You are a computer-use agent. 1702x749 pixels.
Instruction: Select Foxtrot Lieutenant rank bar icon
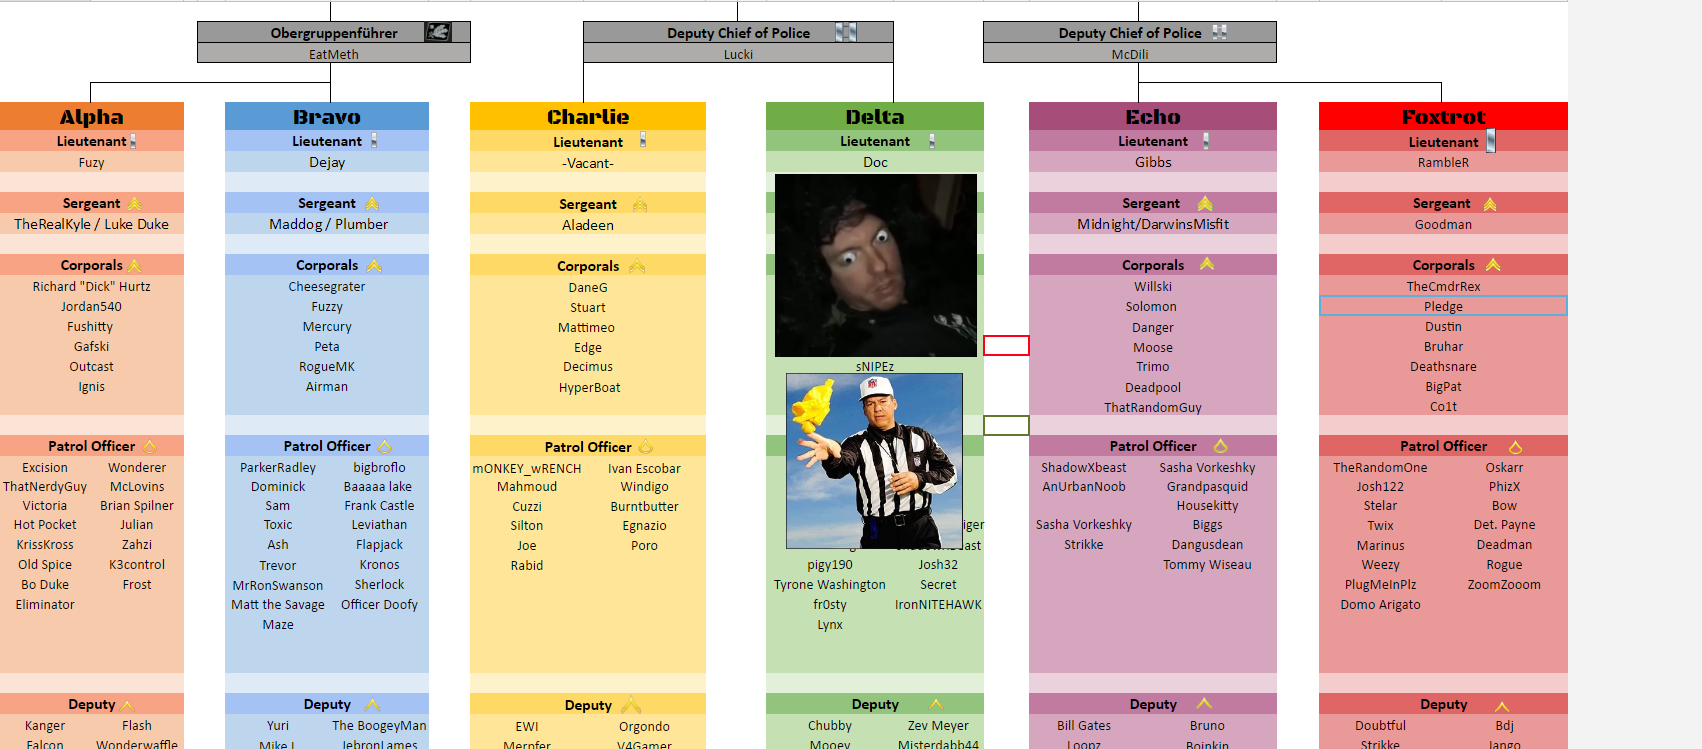(x=1491, y=141)
